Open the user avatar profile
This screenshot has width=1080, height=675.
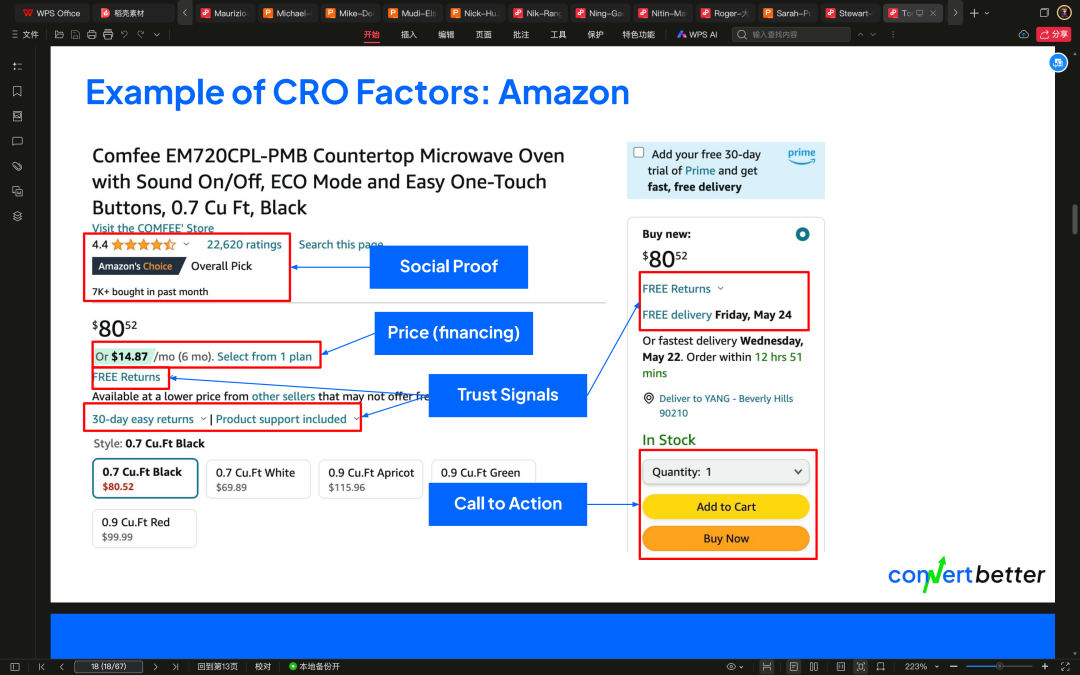coord(1064,13)
